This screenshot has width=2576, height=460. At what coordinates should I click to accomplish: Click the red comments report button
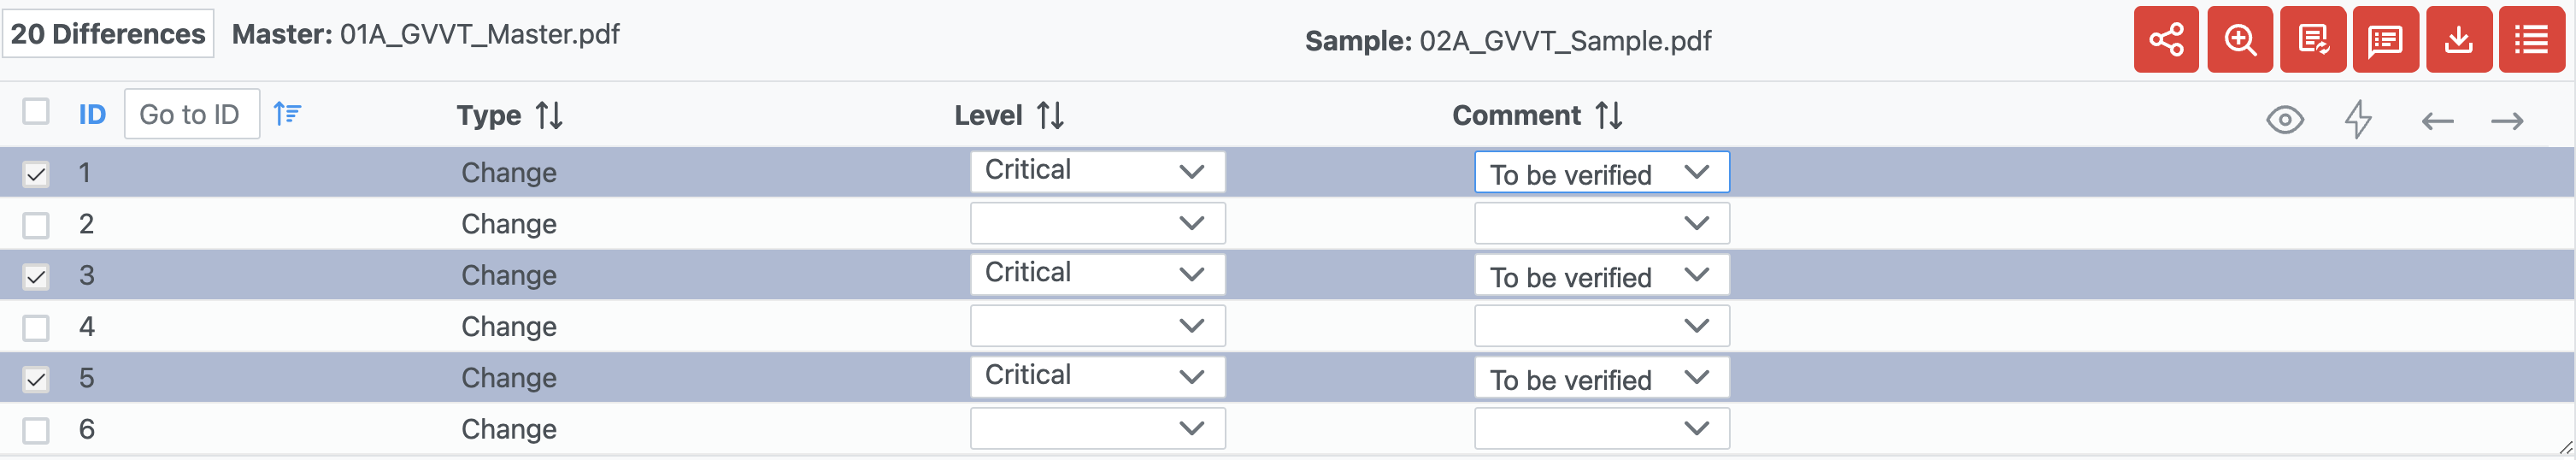point(2385,40)
